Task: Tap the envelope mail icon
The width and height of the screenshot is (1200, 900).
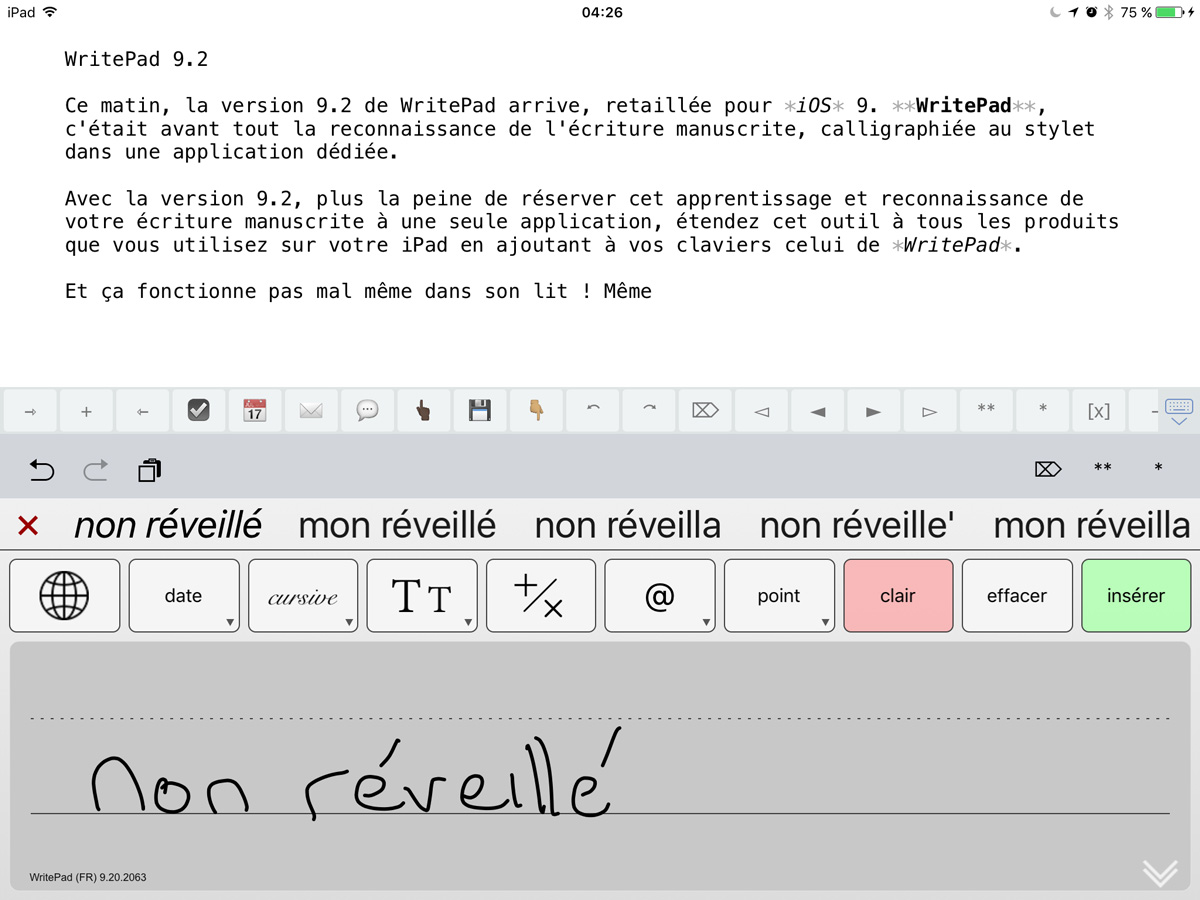Action: point(311,411)
